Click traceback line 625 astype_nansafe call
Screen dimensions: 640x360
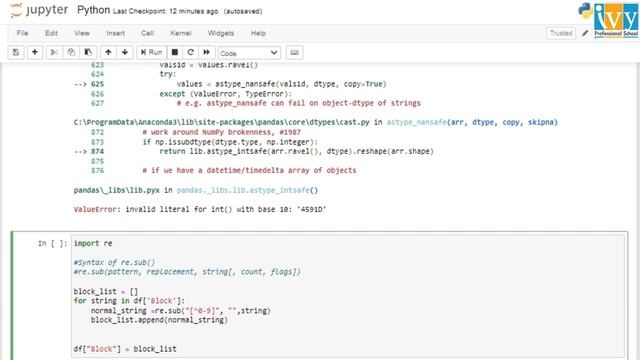click(281, 84)
